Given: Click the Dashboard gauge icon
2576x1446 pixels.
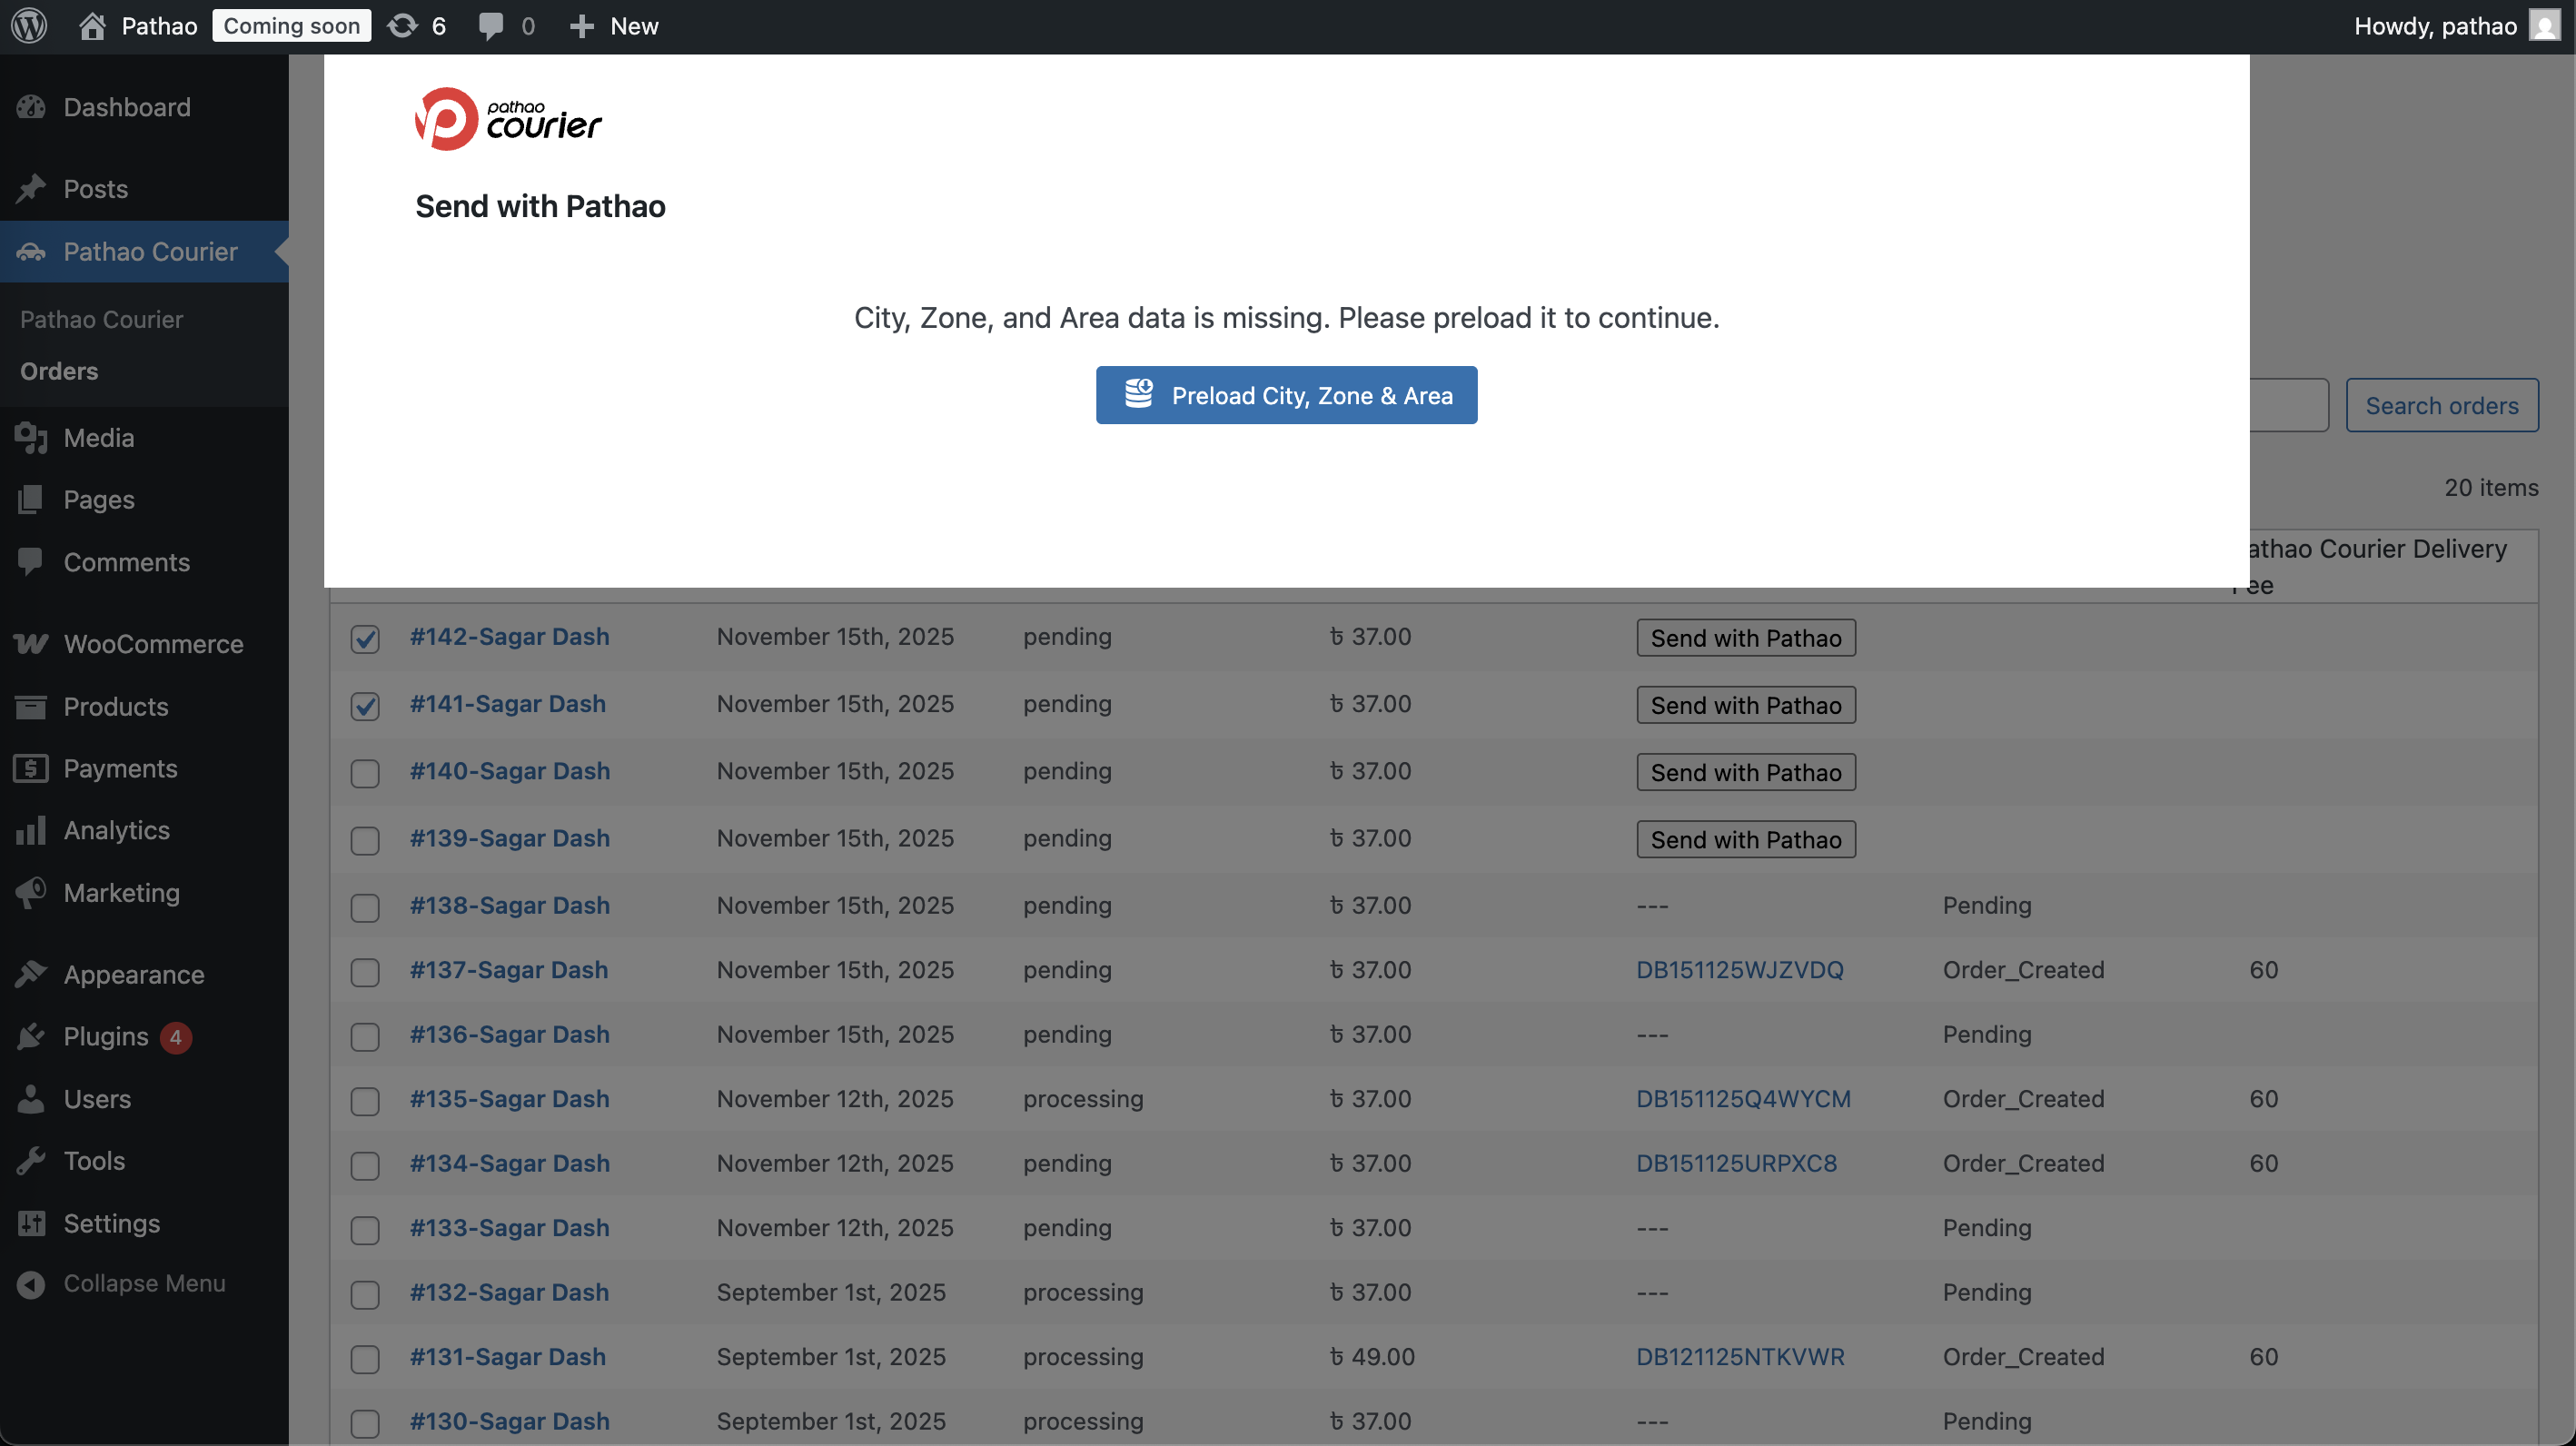Looking at the screenshot, I should click(x=31, y=107).
